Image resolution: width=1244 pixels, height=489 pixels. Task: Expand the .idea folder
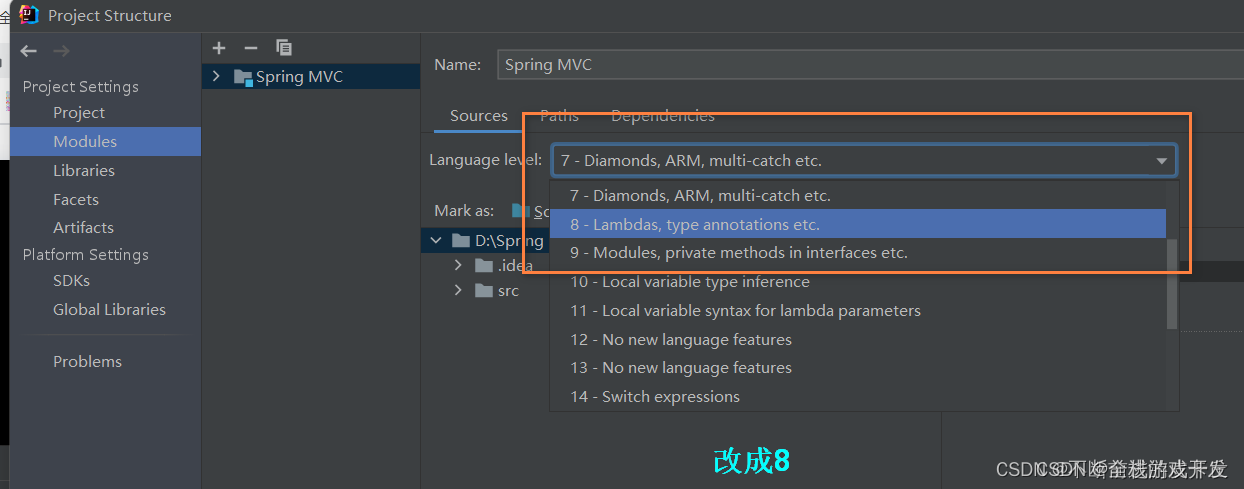click(x=458, y=265)
